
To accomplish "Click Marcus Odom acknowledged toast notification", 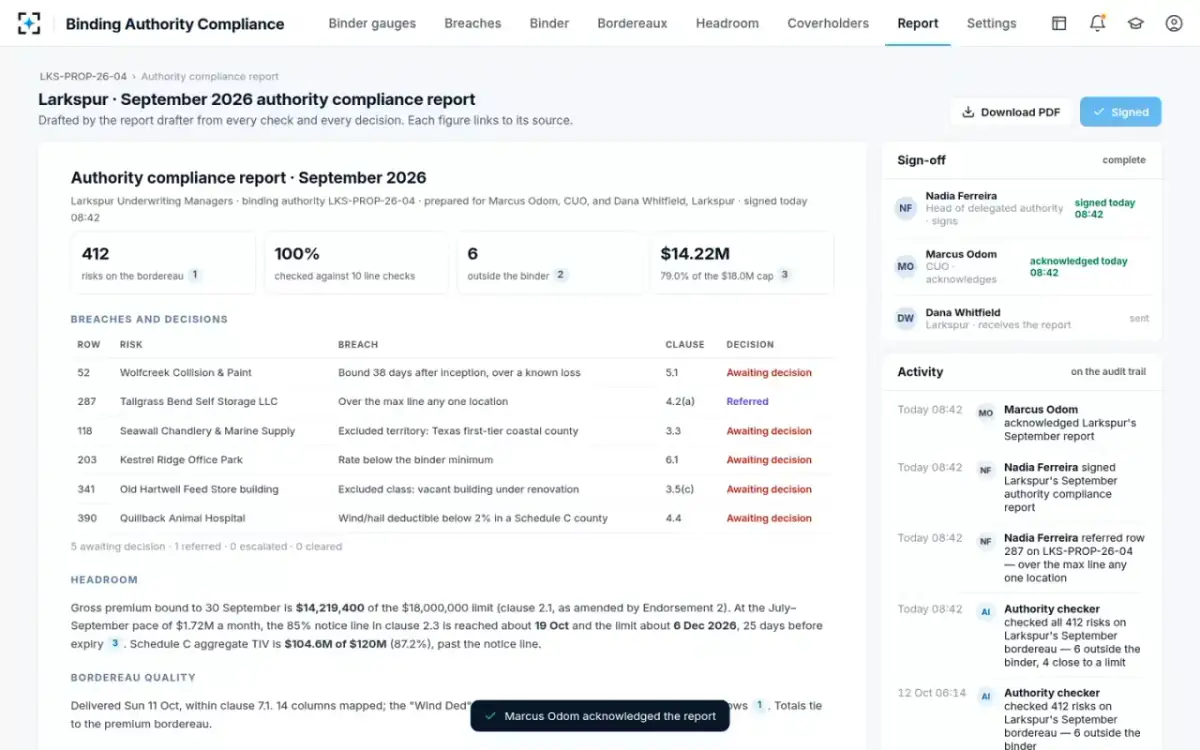I will point(600,716).
